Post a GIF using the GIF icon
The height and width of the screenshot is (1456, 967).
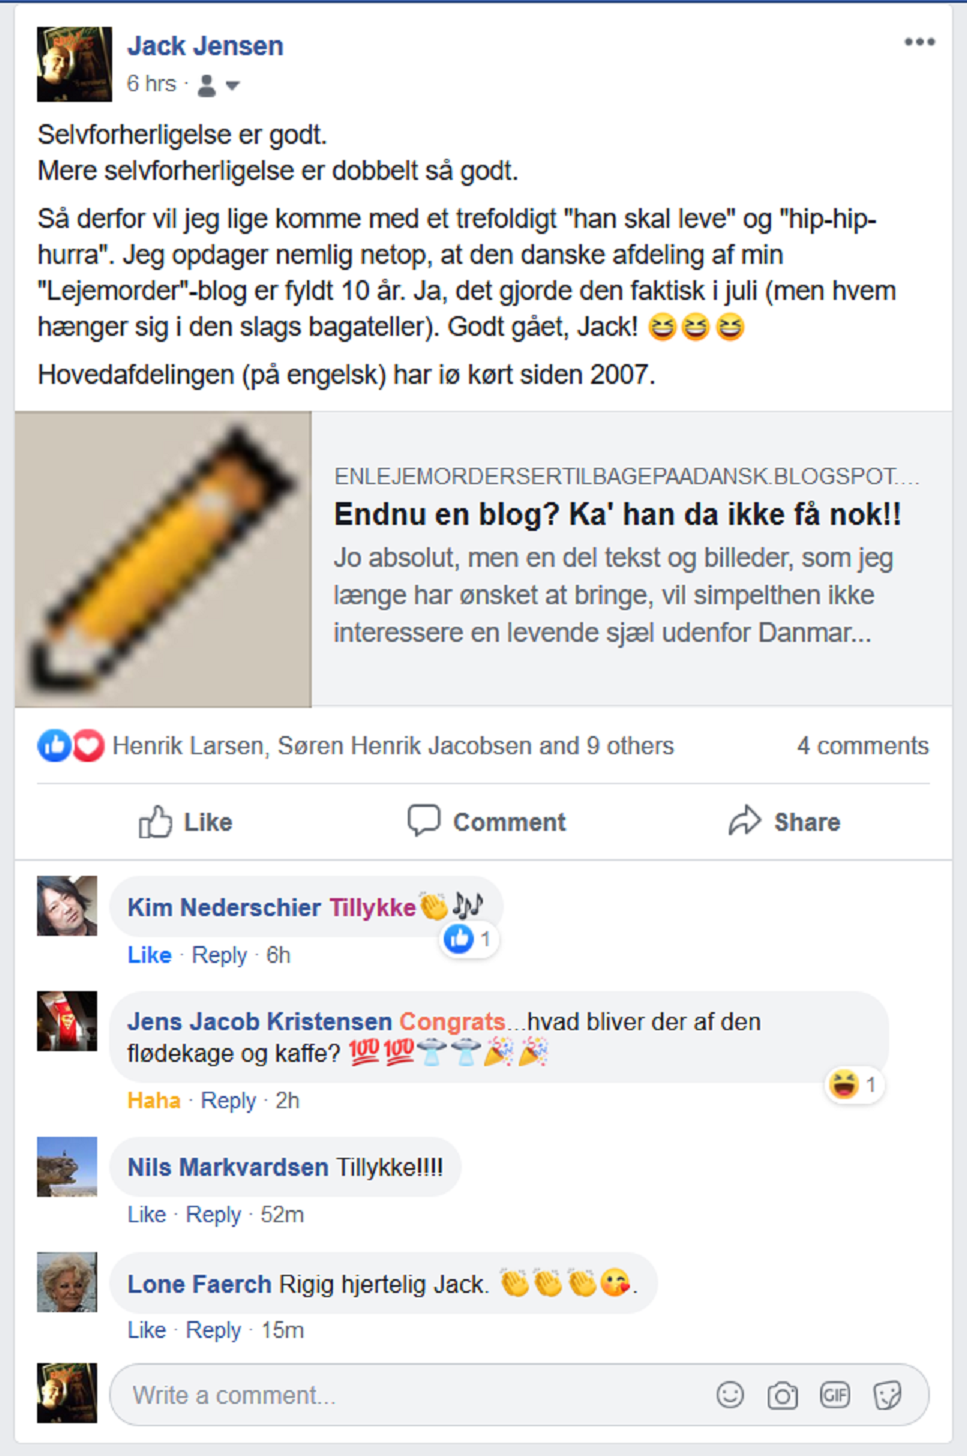point(835,1394)
